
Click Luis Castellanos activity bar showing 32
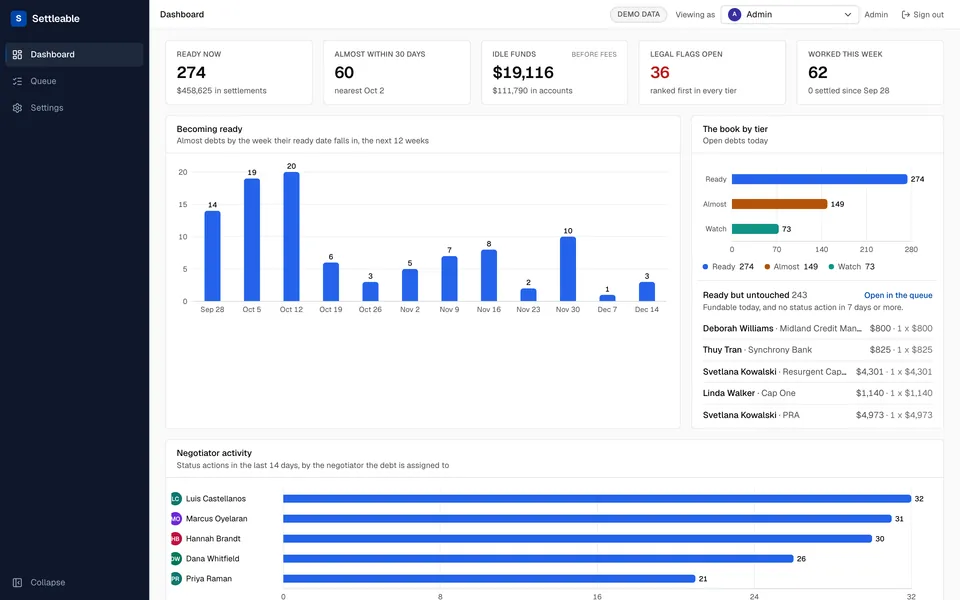point(597,498)
